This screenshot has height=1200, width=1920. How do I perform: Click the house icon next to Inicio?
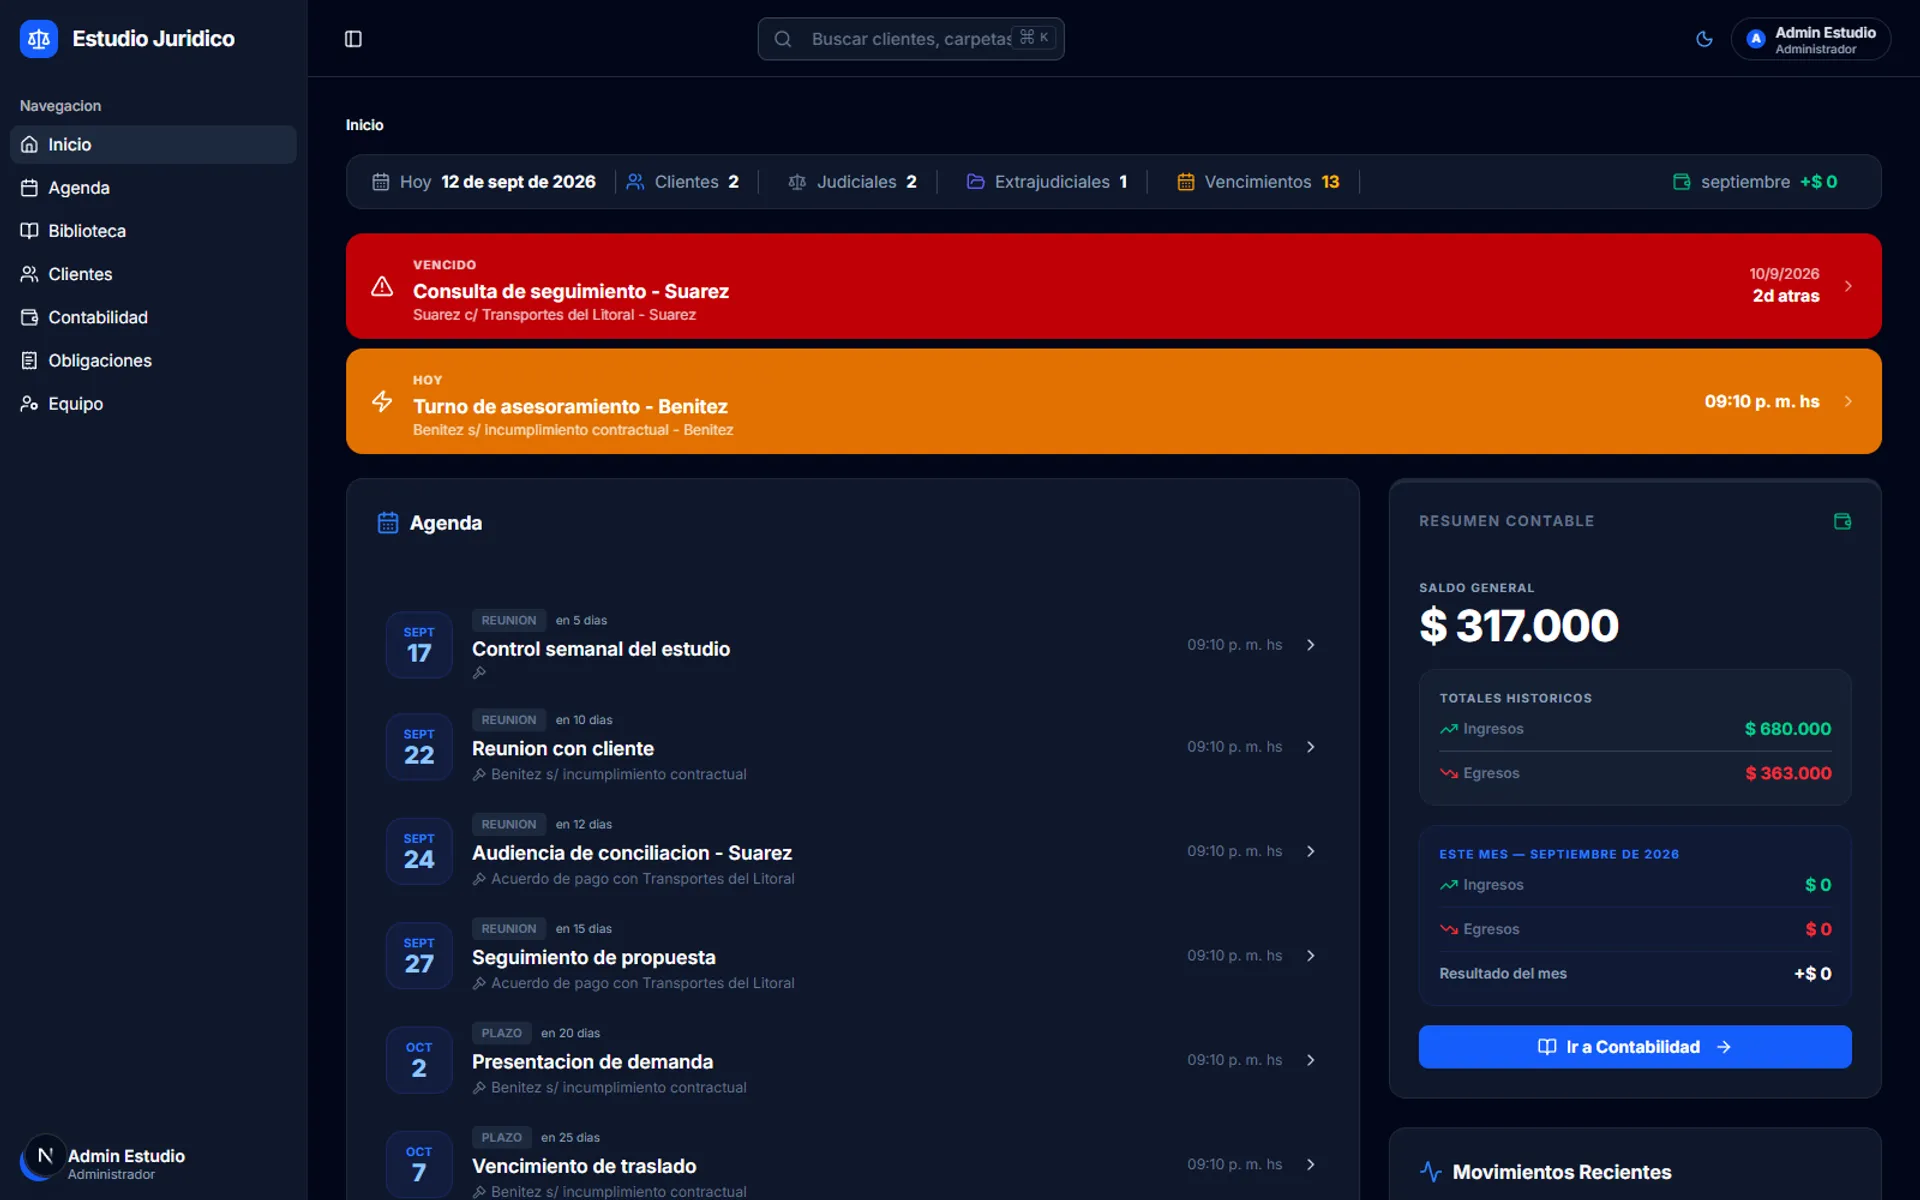[x=29, y=145]
